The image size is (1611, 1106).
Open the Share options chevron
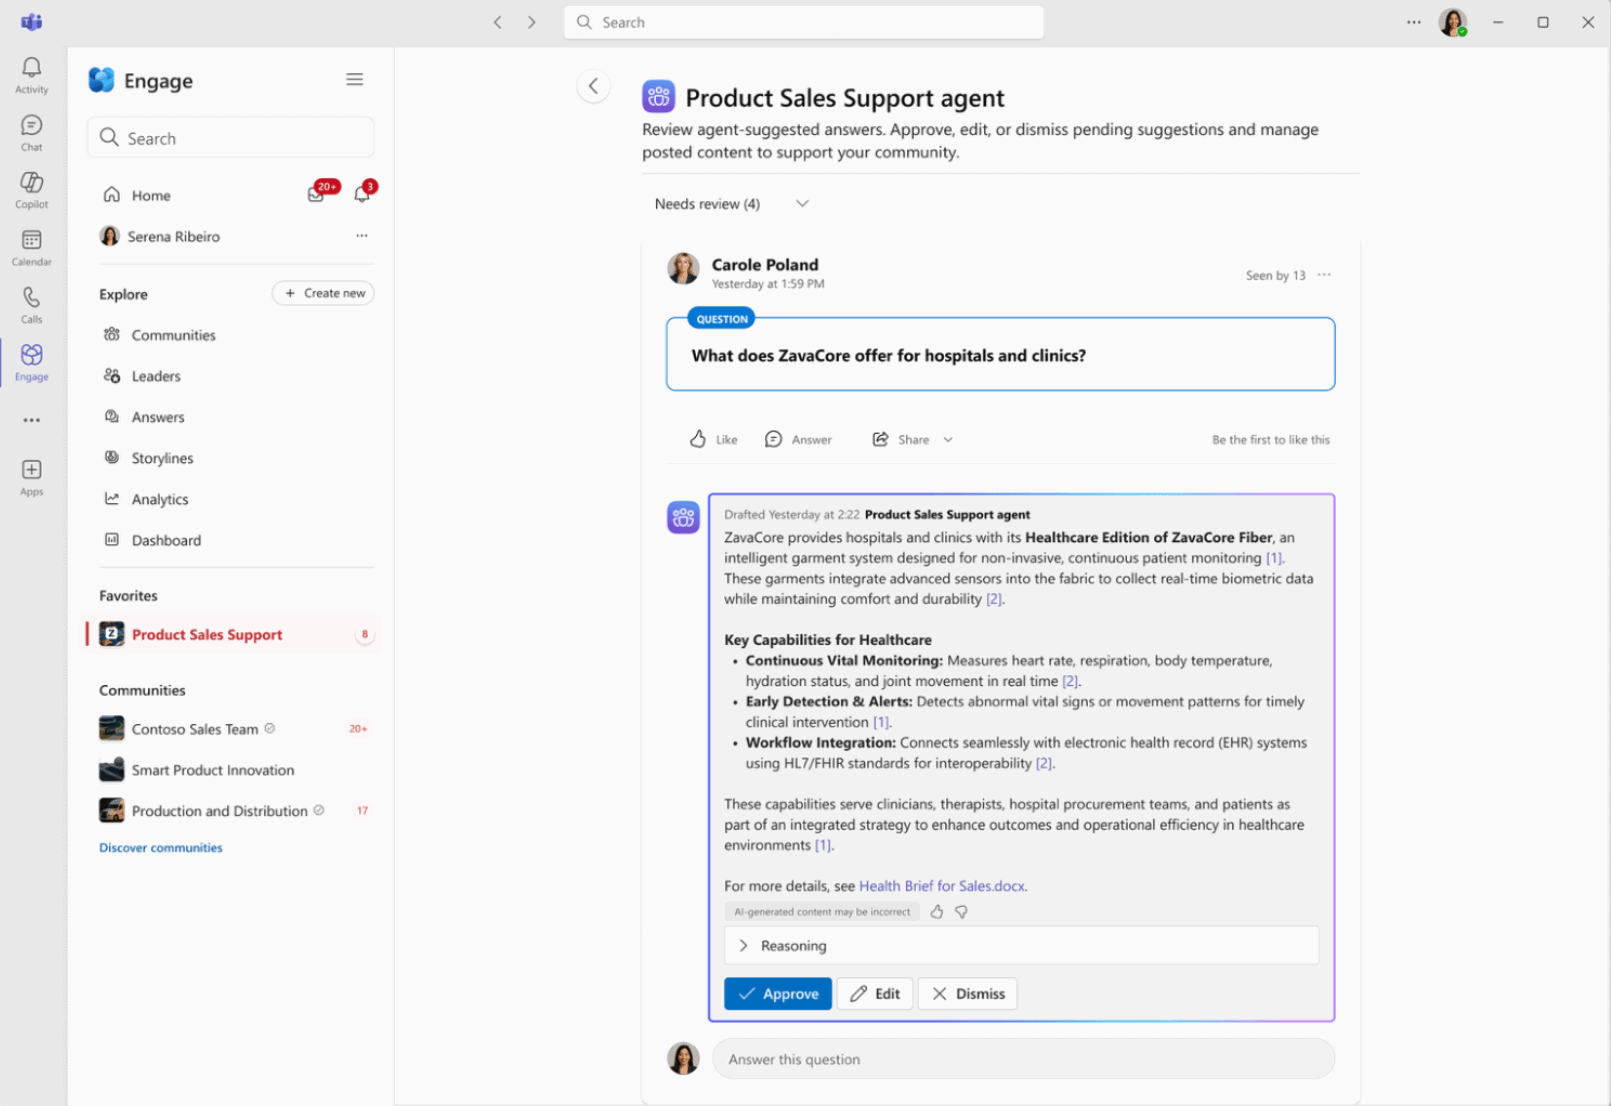(948, 439)
